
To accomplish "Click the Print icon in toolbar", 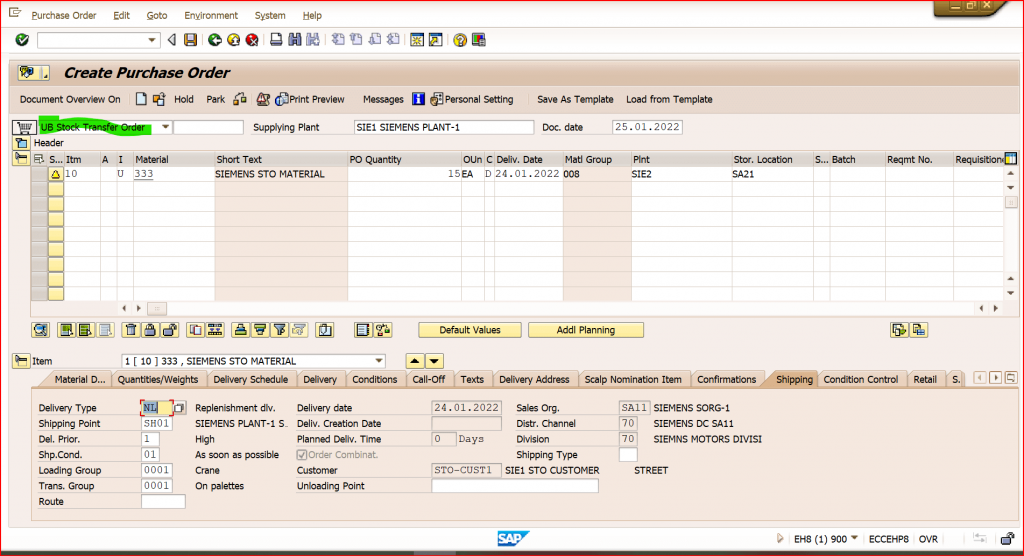I will click(x=276, y=40).
